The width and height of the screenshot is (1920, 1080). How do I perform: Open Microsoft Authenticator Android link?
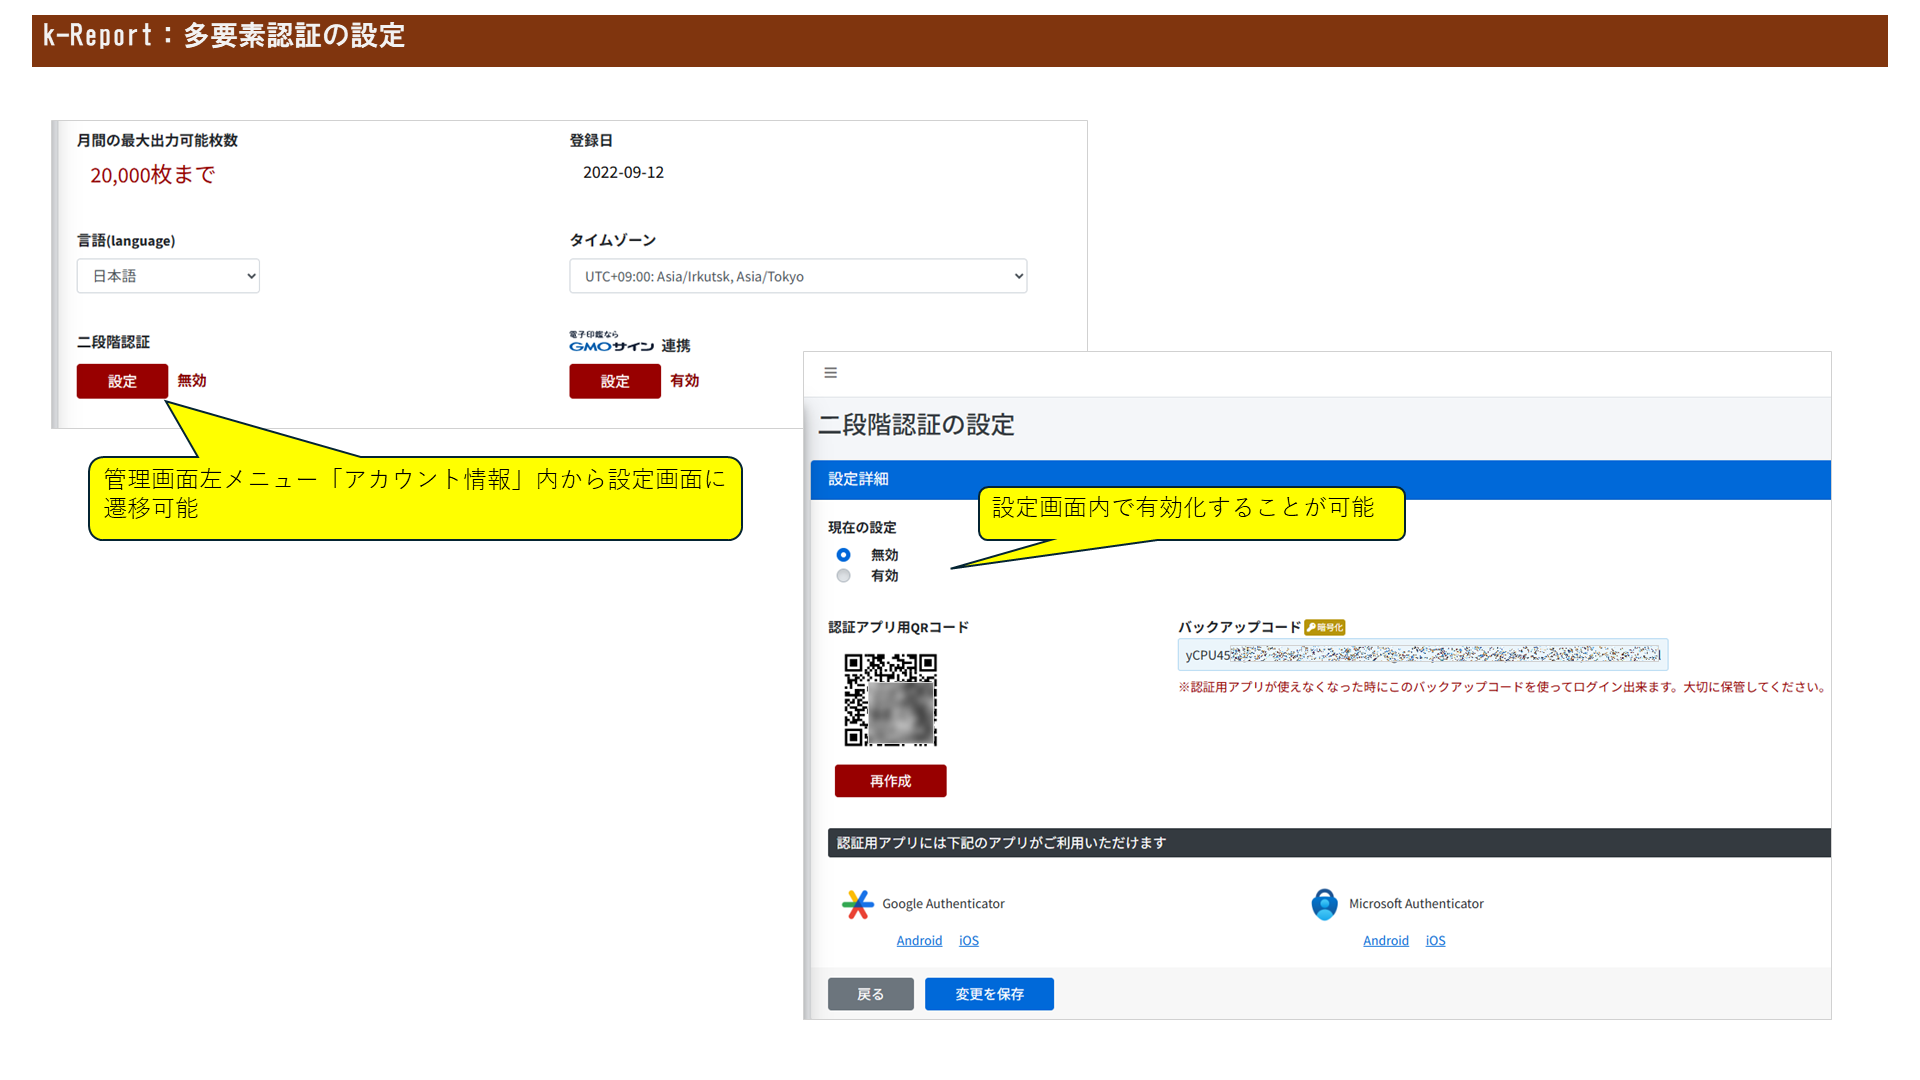pyautogui.click(x=1385, y=941)
